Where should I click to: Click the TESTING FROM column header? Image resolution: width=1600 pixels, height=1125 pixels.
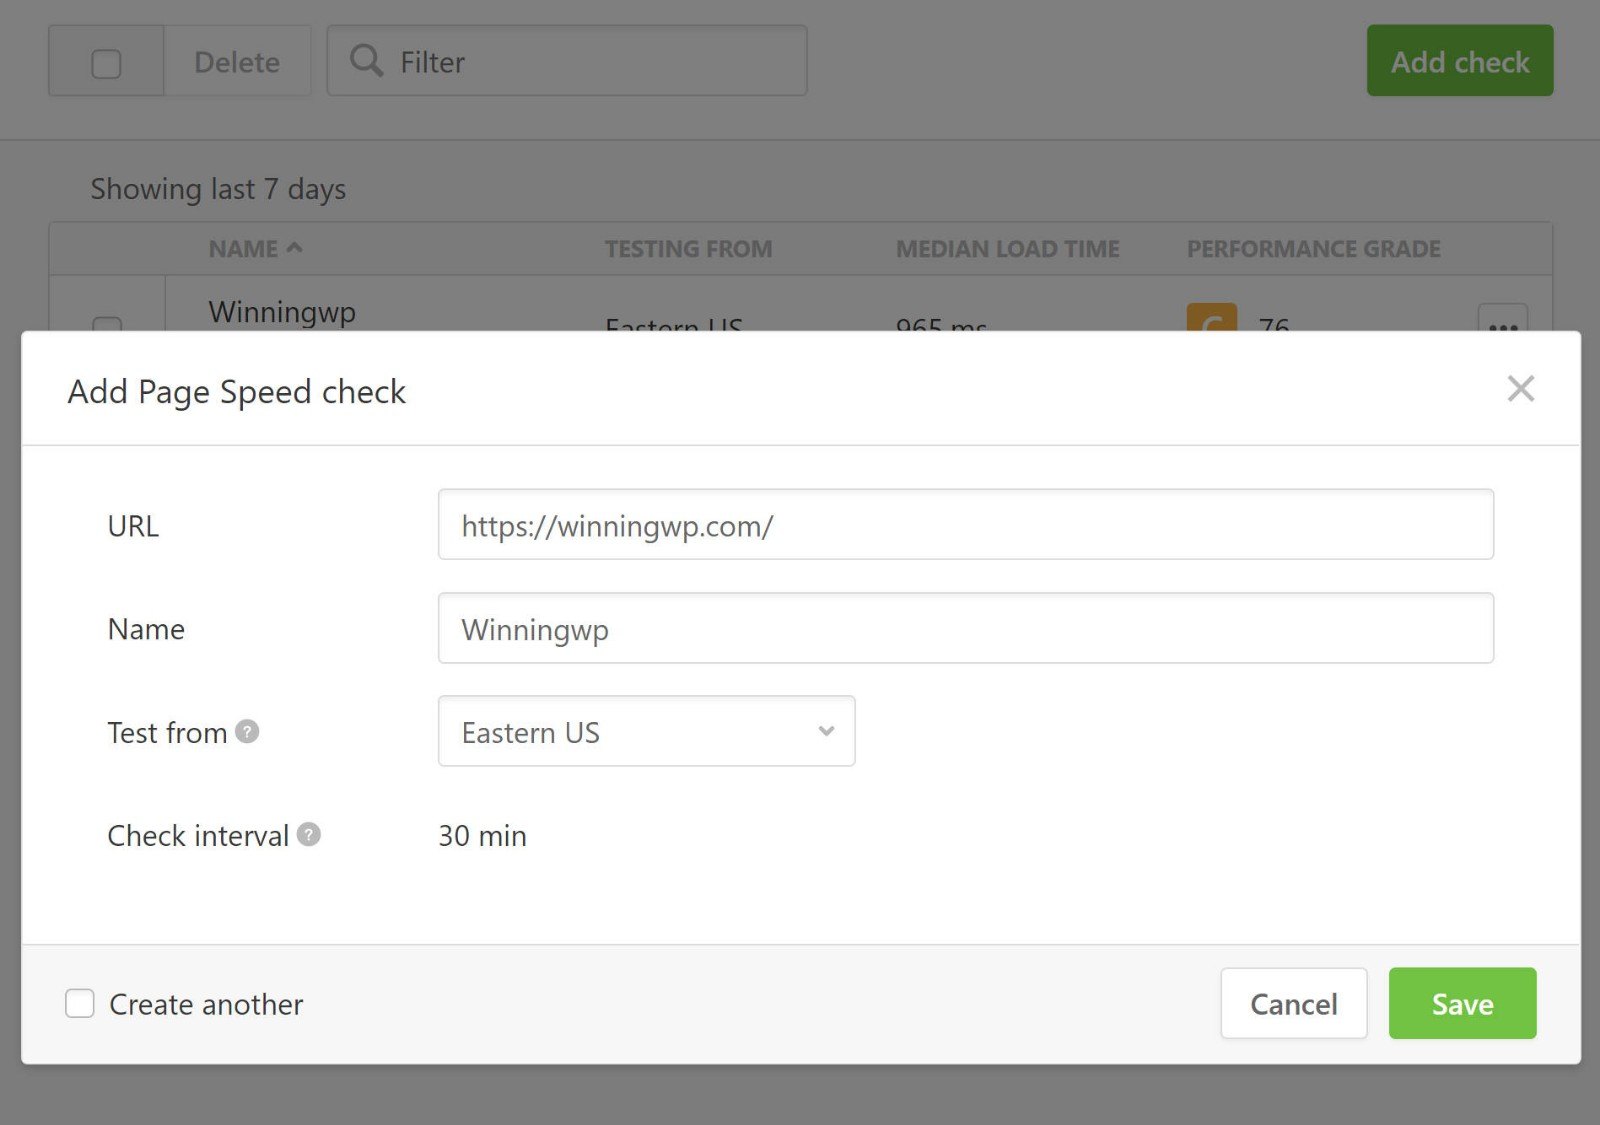tap(688, 249)
